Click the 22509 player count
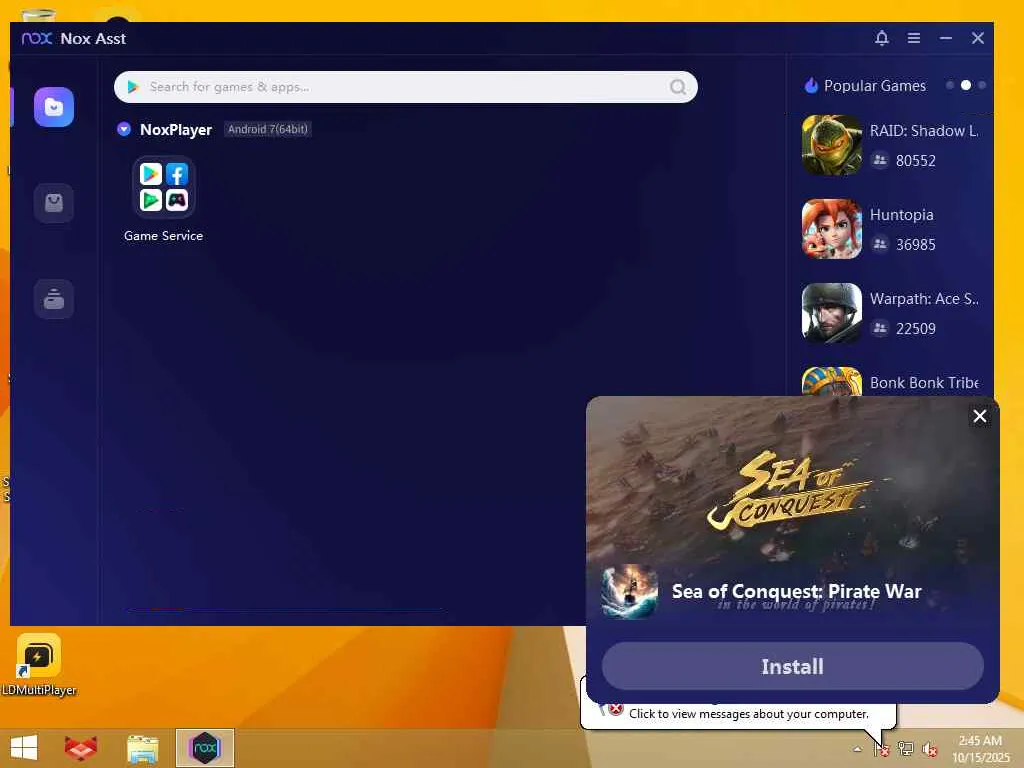 [916, 328]
